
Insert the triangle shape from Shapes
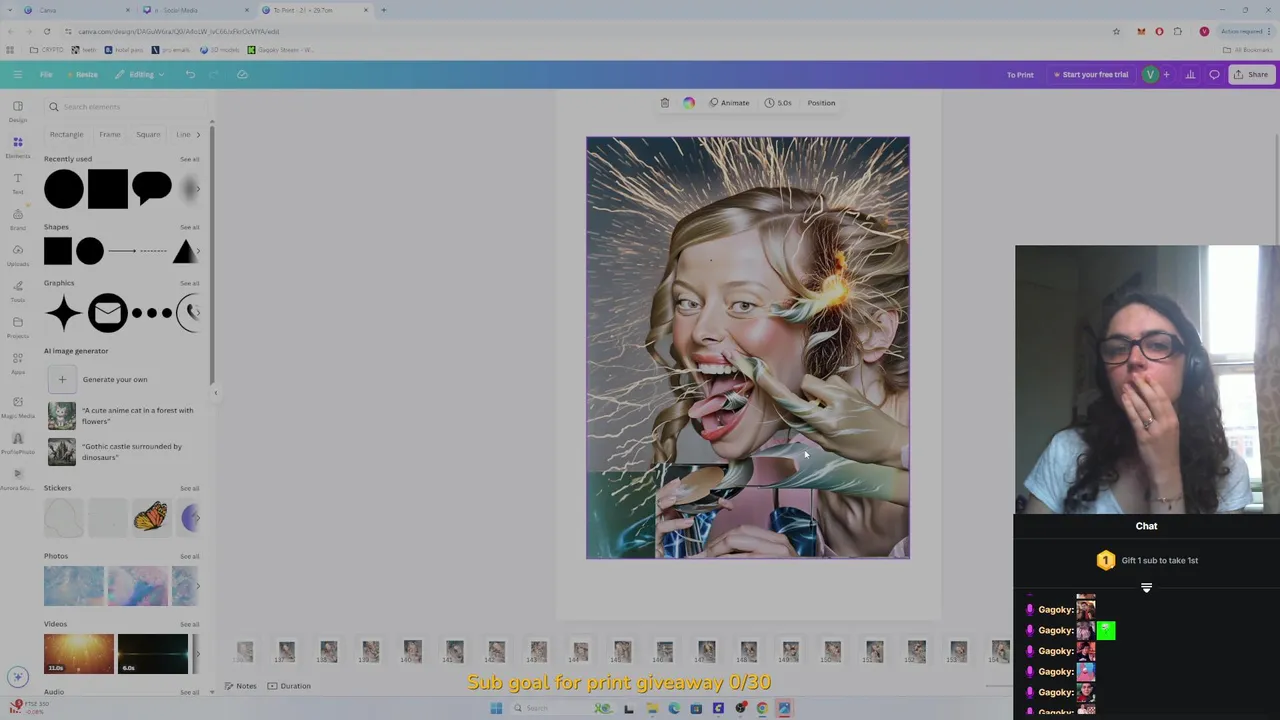click(x=184, y=251)
